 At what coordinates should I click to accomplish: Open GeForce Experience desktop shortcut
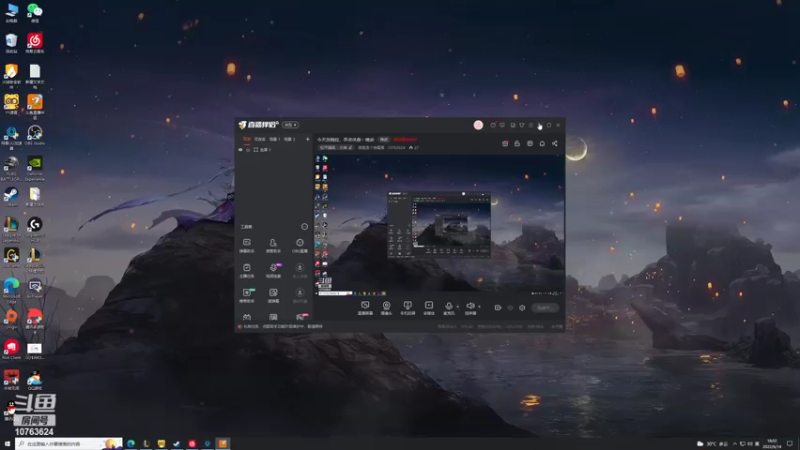(35, 168)
